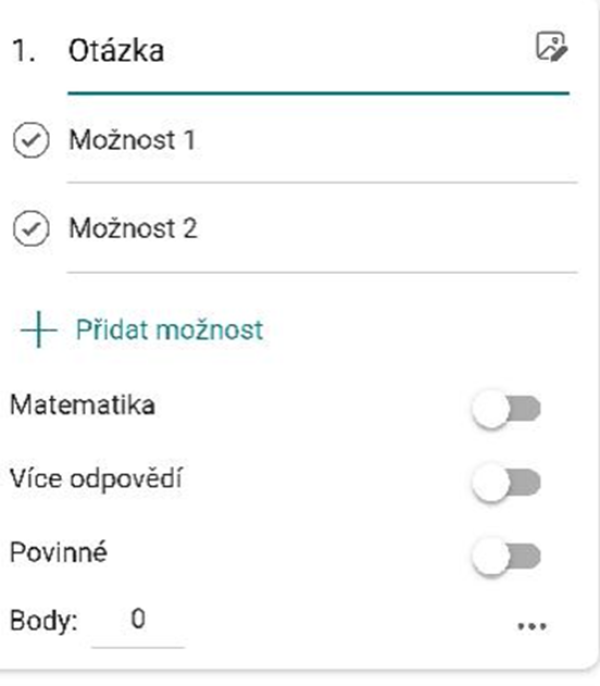Mark Možnost 2 as correct via checkmark icon
This screenshot has height=686, width=600.
pos(31,228)
